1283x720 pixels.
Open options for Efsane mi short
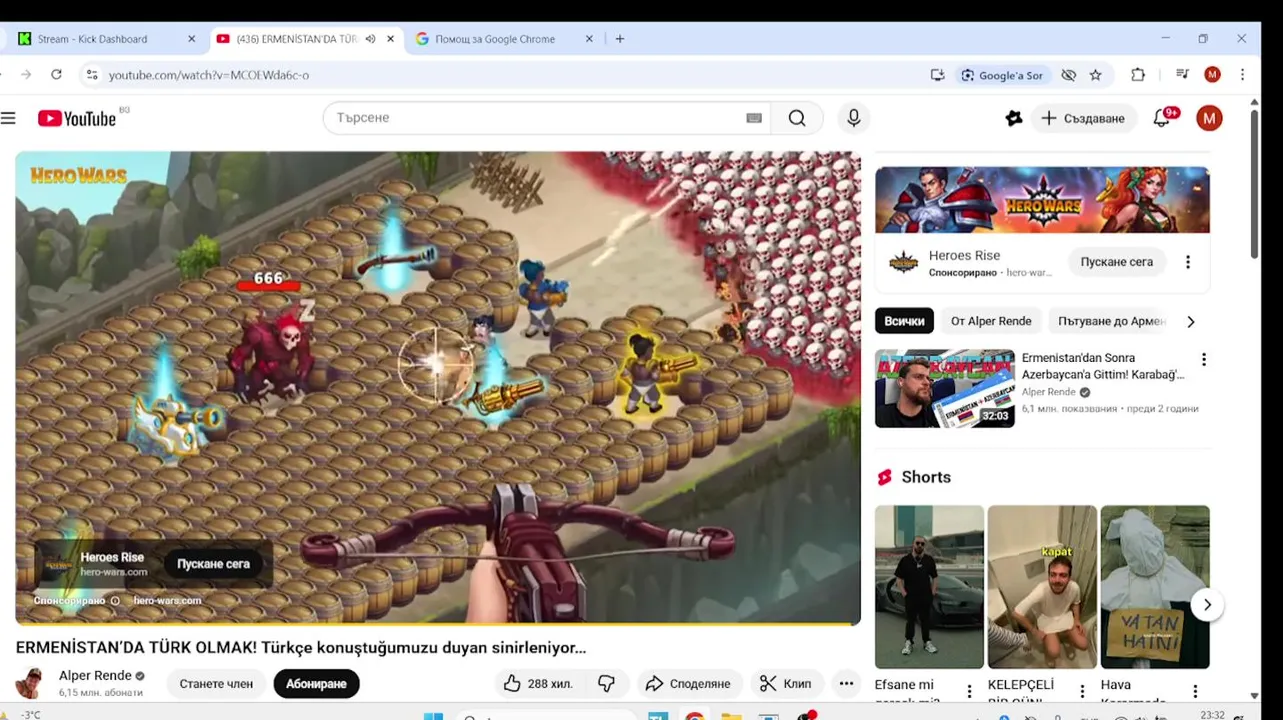tap(969, 691)
